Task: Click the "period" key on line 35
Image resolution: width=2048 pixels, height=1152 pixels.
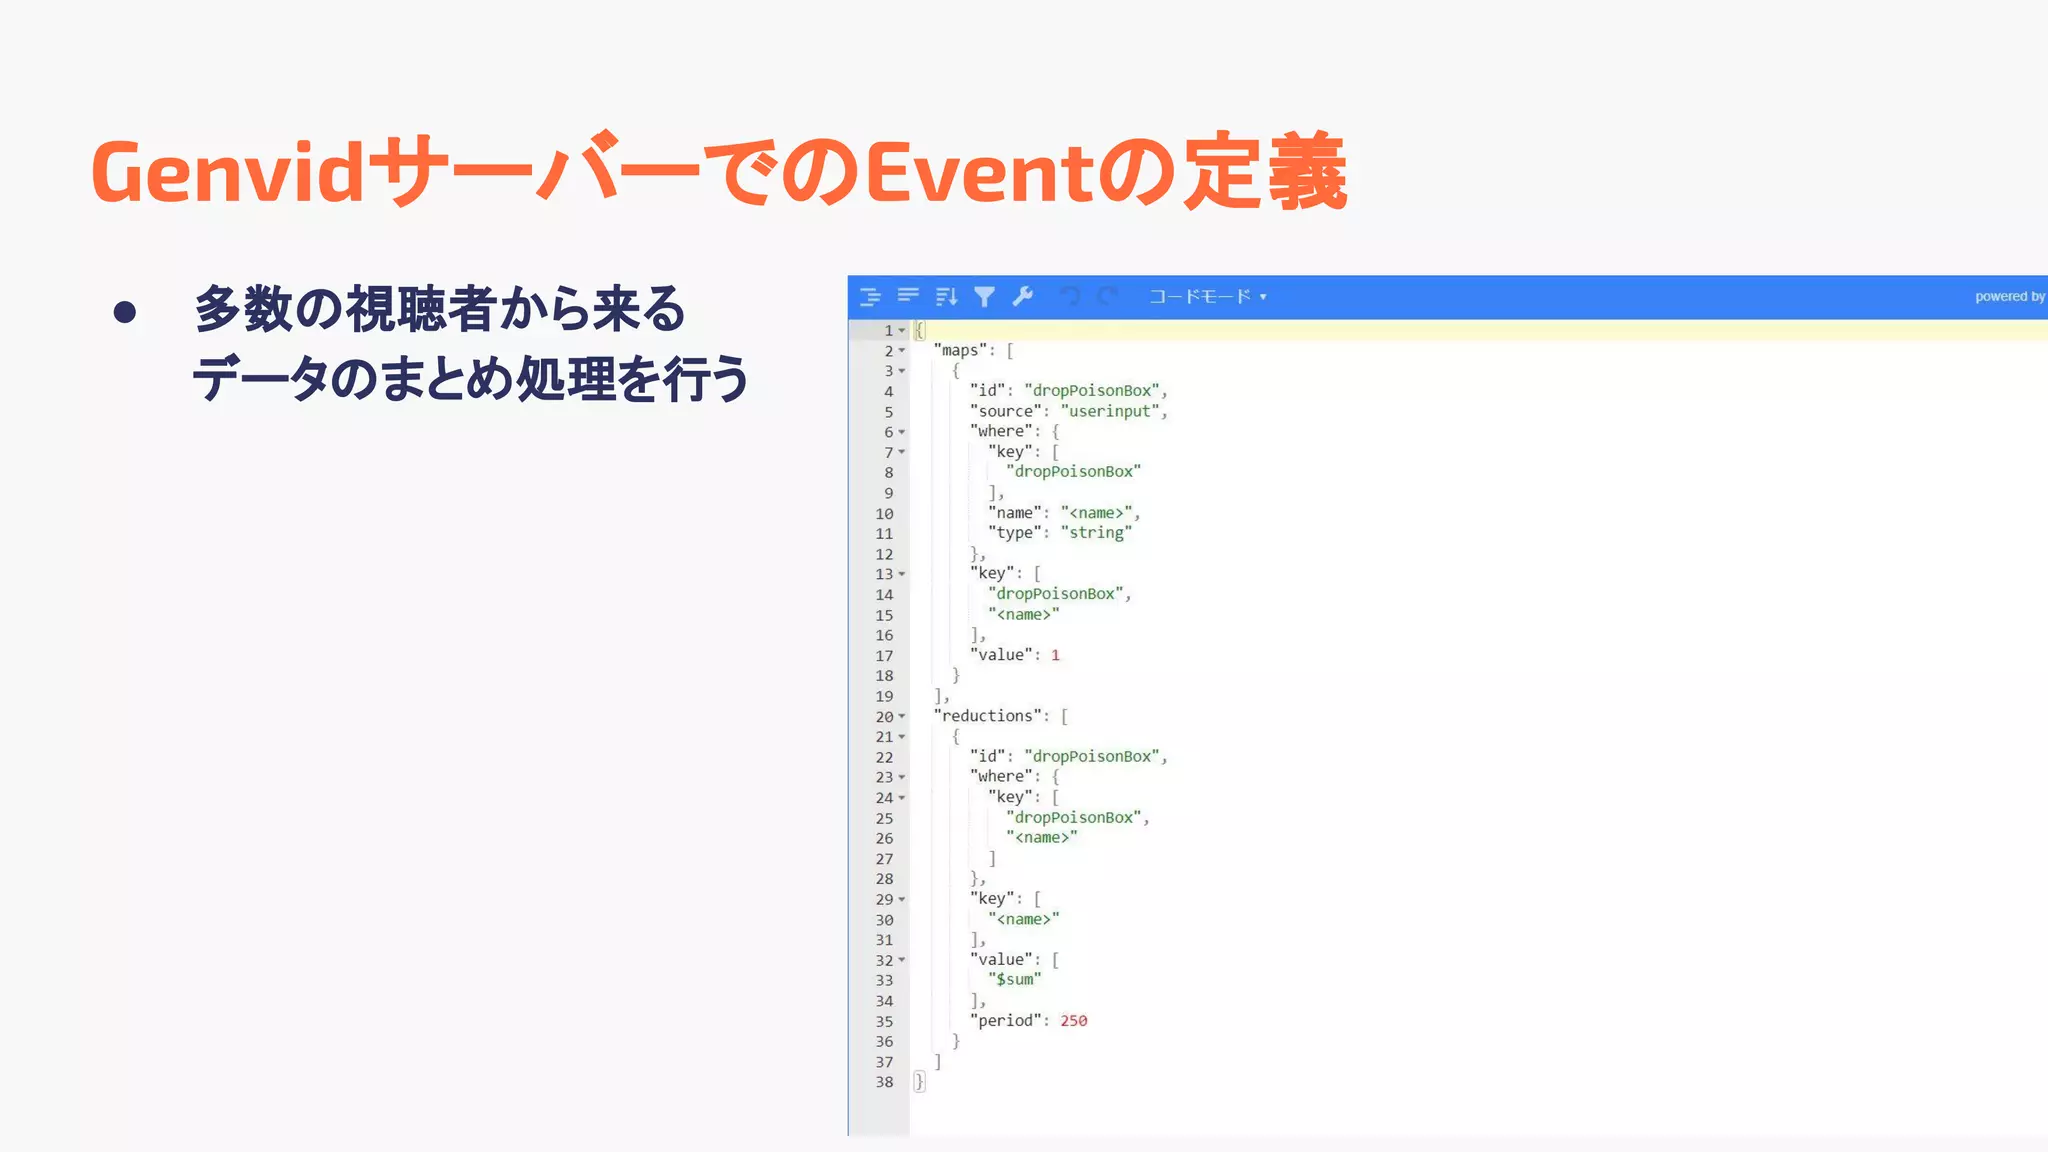Action: pyautogui.click(x=1005, y=1021)
